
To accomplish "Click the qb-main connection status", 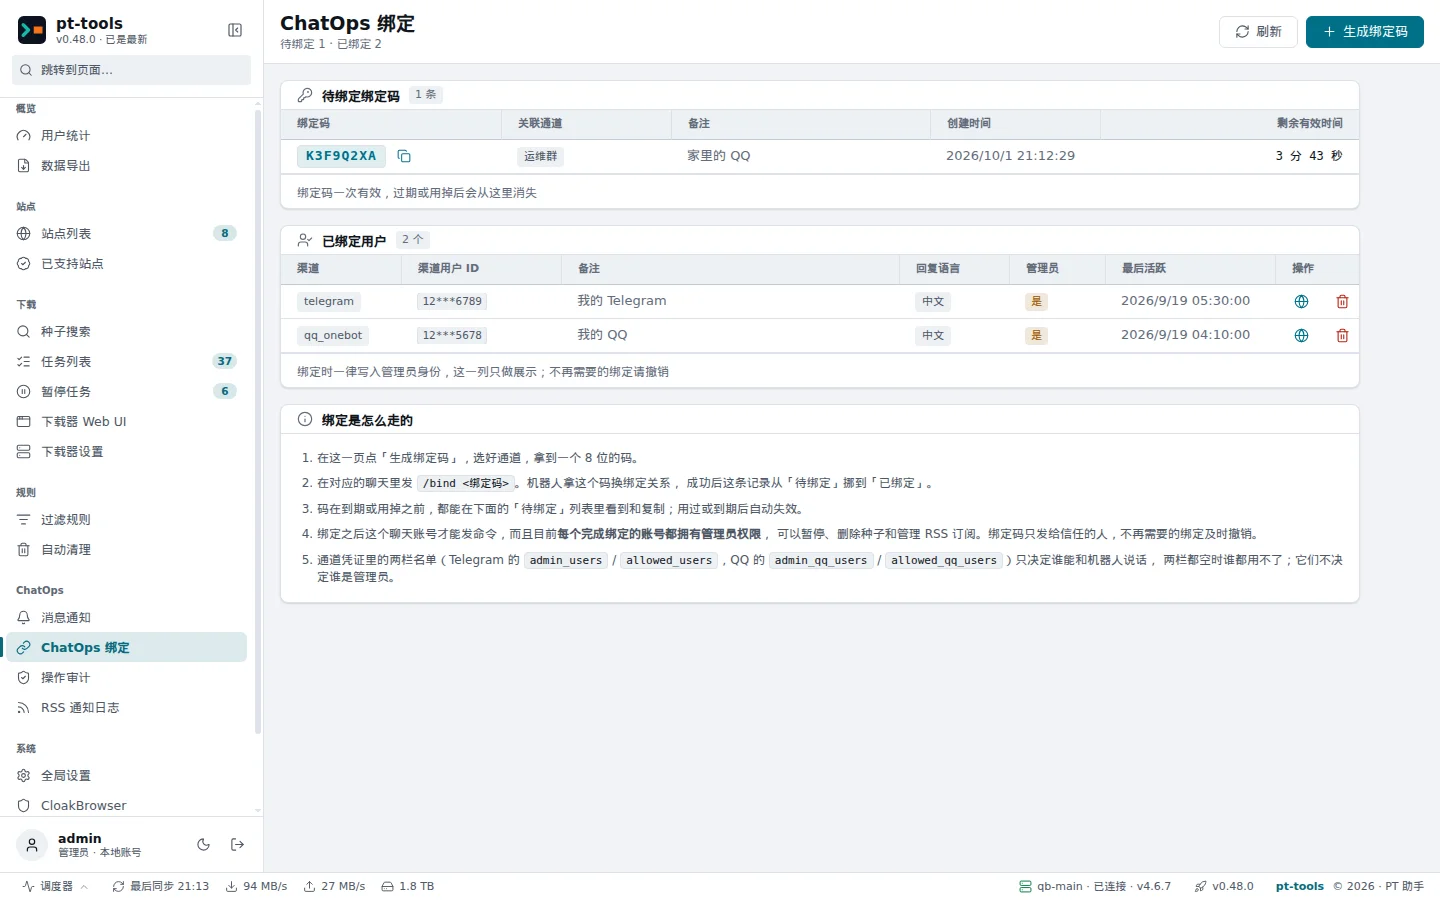I will pyautogui.click(x=1094, y=887).
